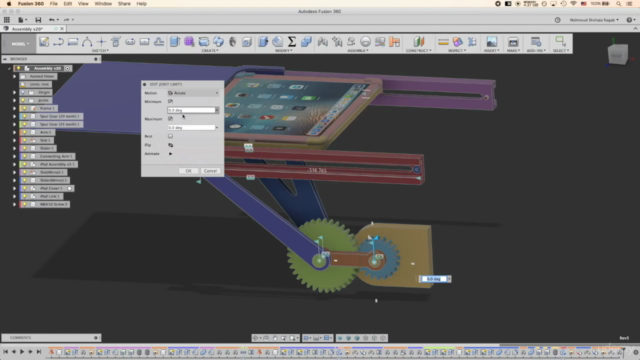
Task: Expand the Named Views node
Action: pos(14,76)
